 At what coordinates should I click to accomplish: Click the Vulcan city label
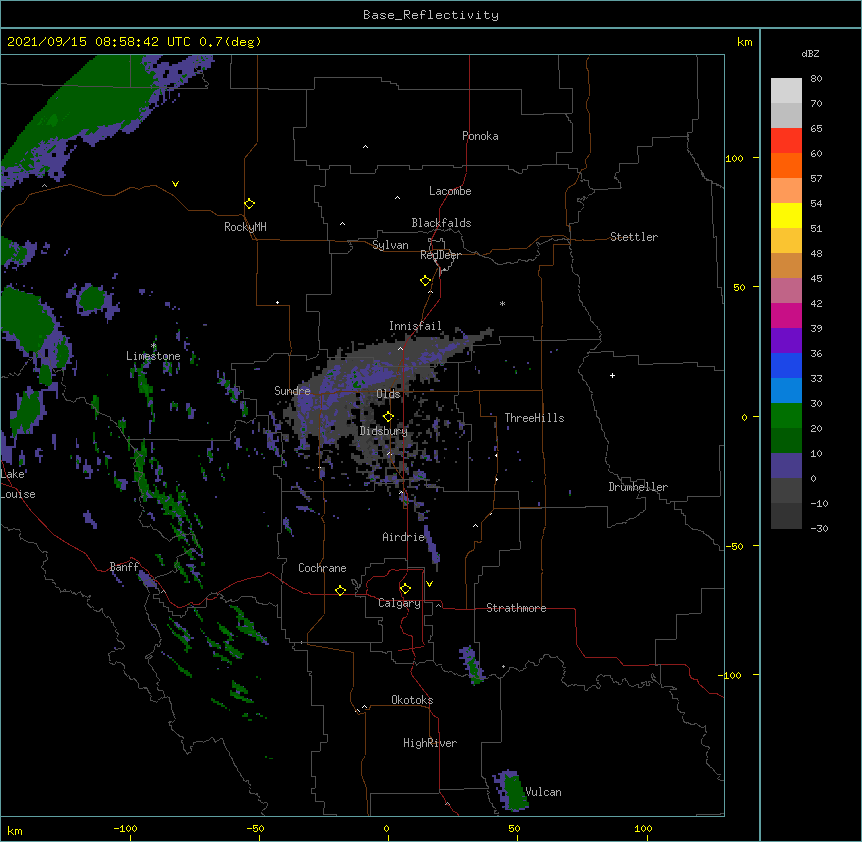(x=543, y=792)
